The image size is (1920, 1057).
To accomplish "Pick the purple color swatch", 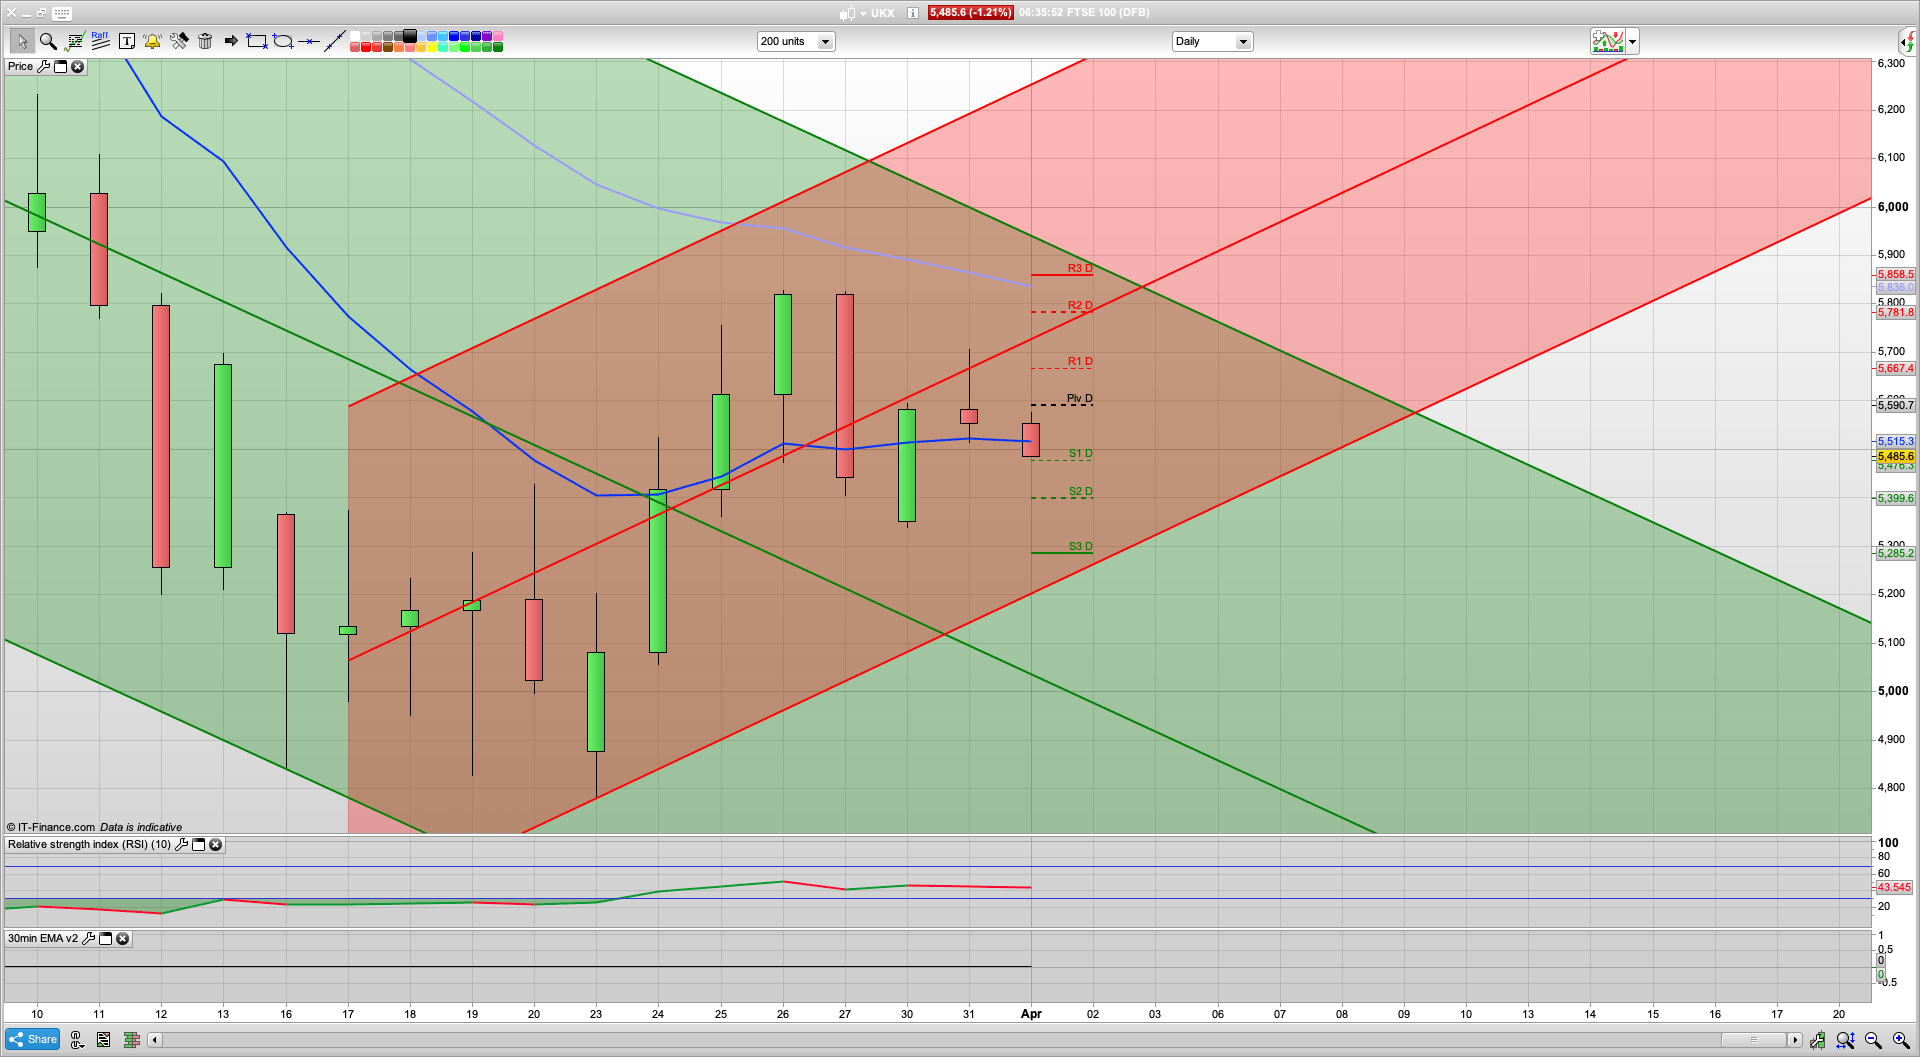I will click(487, 36).
